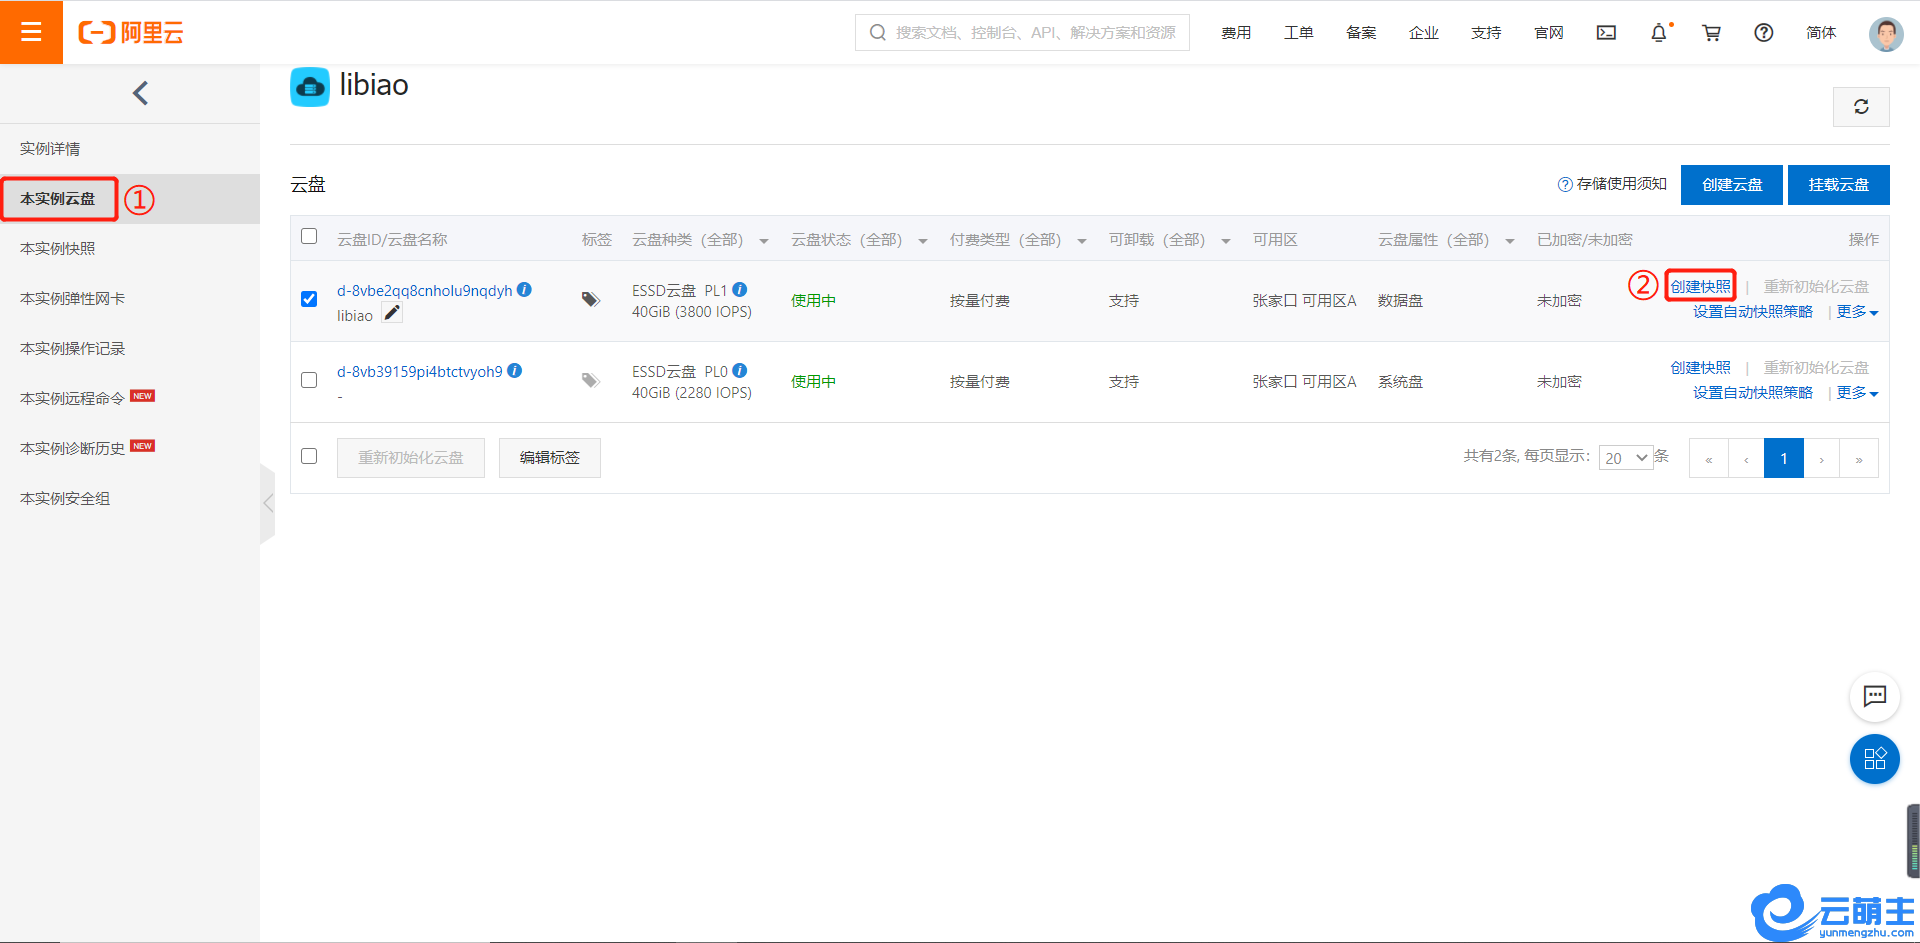Expand the 云盘种类 filter dropdown
The image size is (1920, 943).
[x=763, y=241]
